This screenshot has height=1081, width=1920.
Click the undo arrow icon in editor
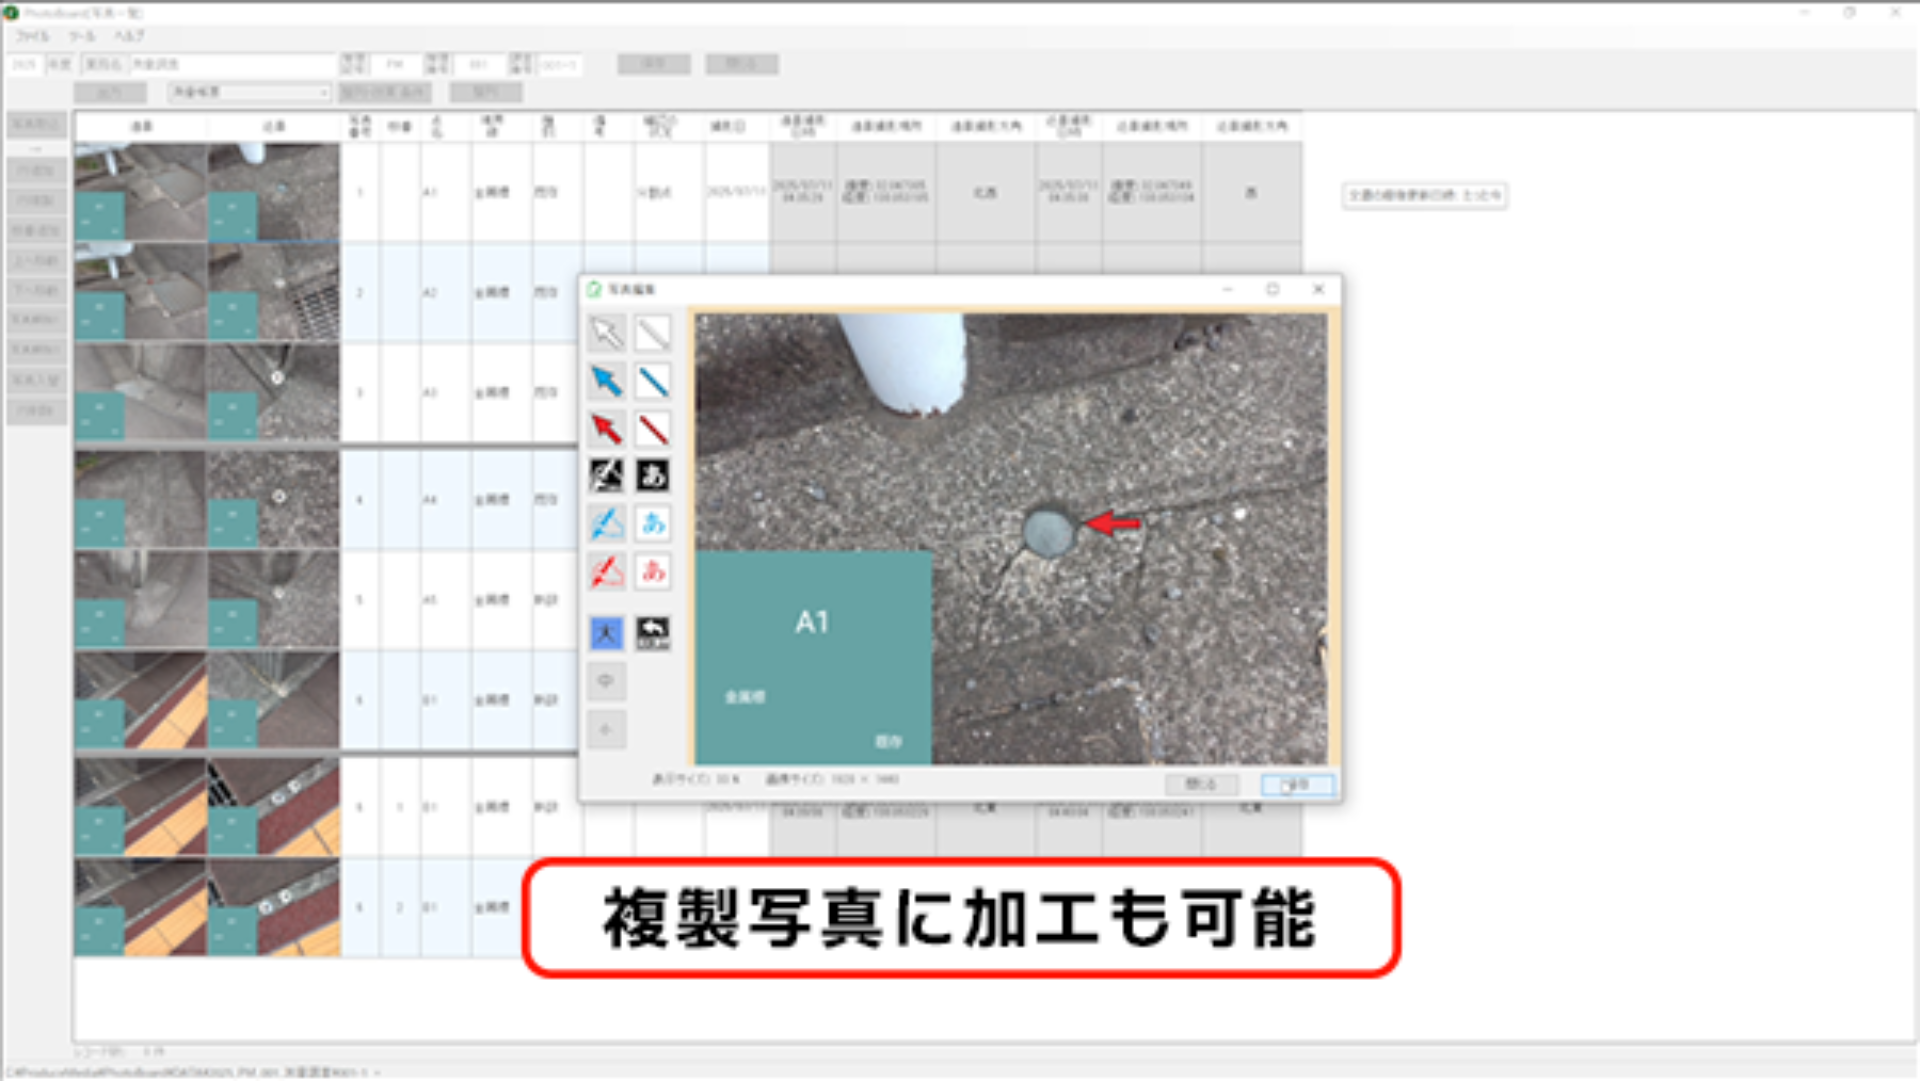tap(653, 633)
